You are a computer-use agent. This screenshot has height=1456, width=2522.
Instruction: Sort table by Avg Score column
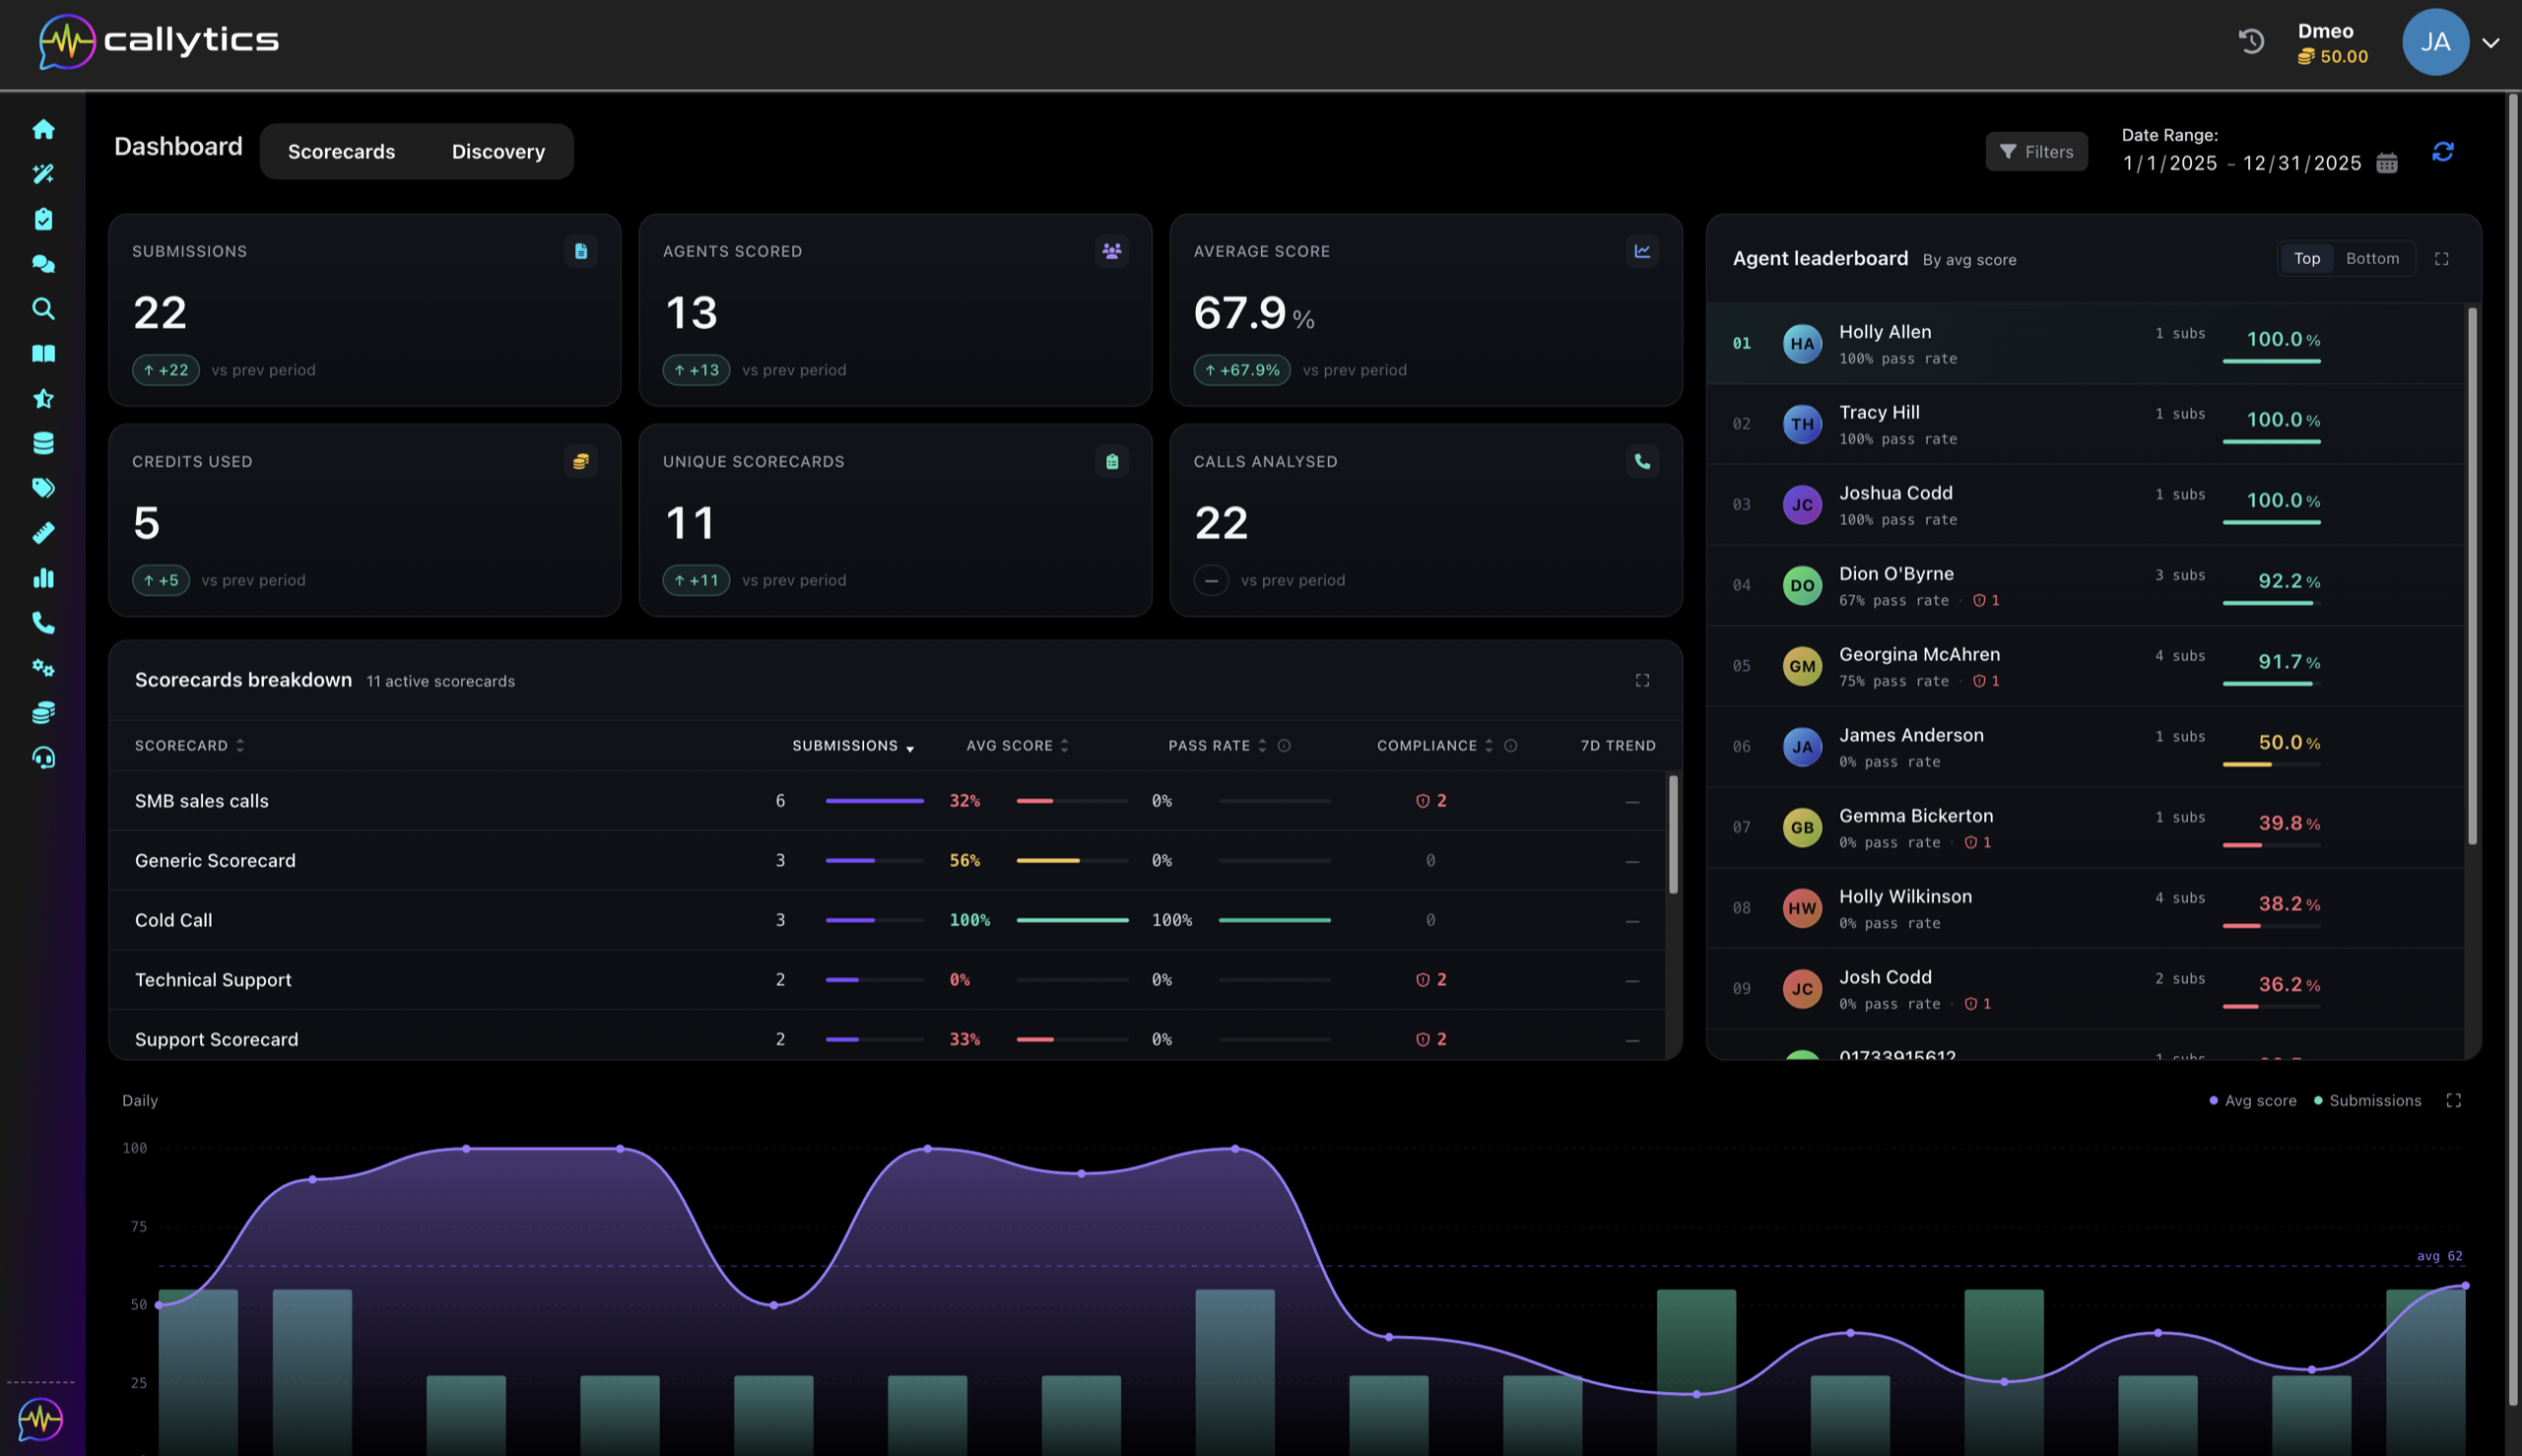click(1017, 746)
